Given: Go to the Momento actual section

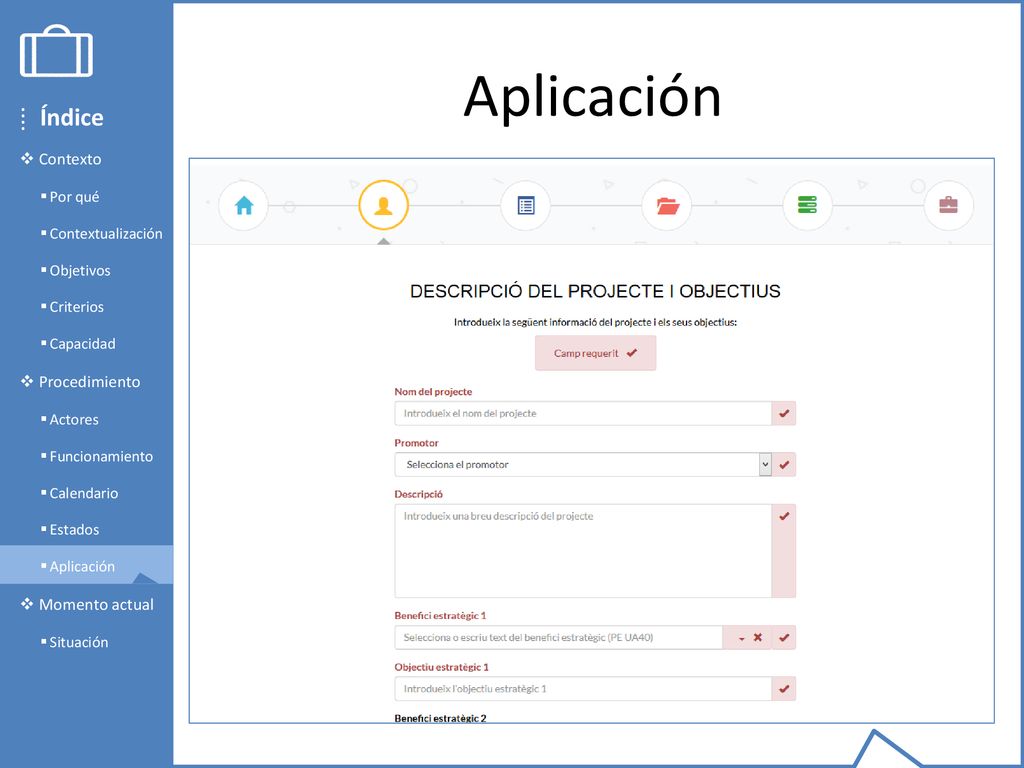Looking at the screenshot, I should (96, 605).
